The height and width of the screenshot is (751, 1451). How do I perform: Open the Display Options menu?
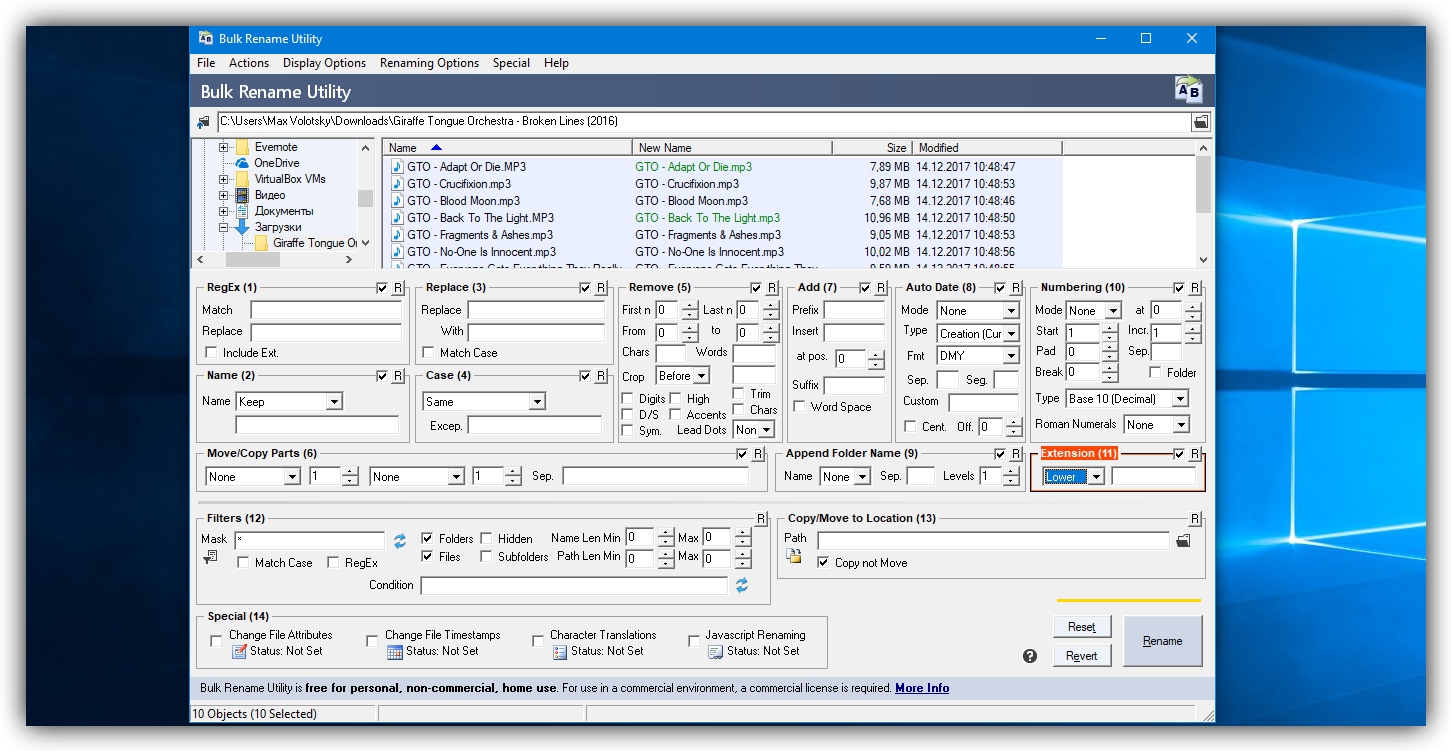(x=324, y=63)
